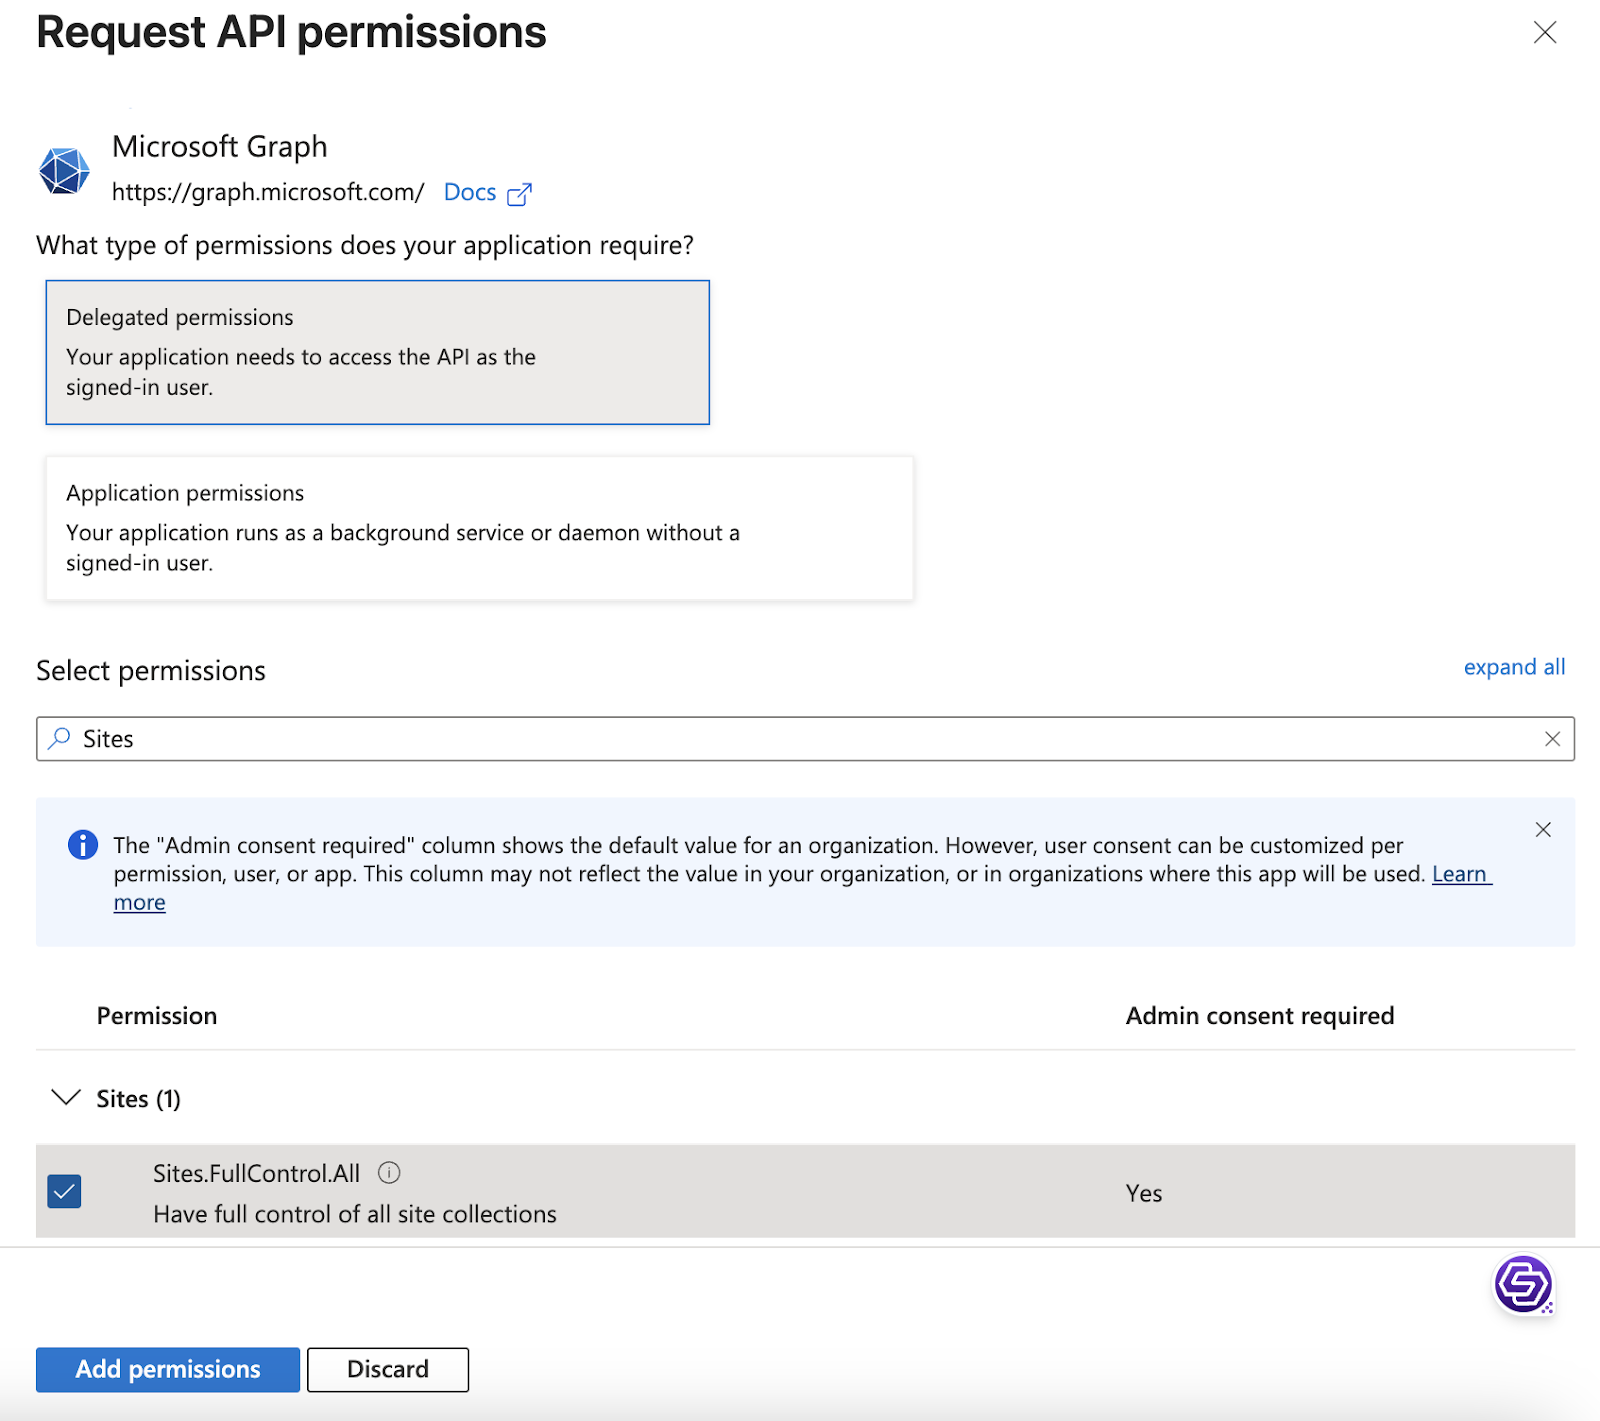Collapse the Sites (1) group chevron
Screen dimensions: 1600x1421
66,1098
